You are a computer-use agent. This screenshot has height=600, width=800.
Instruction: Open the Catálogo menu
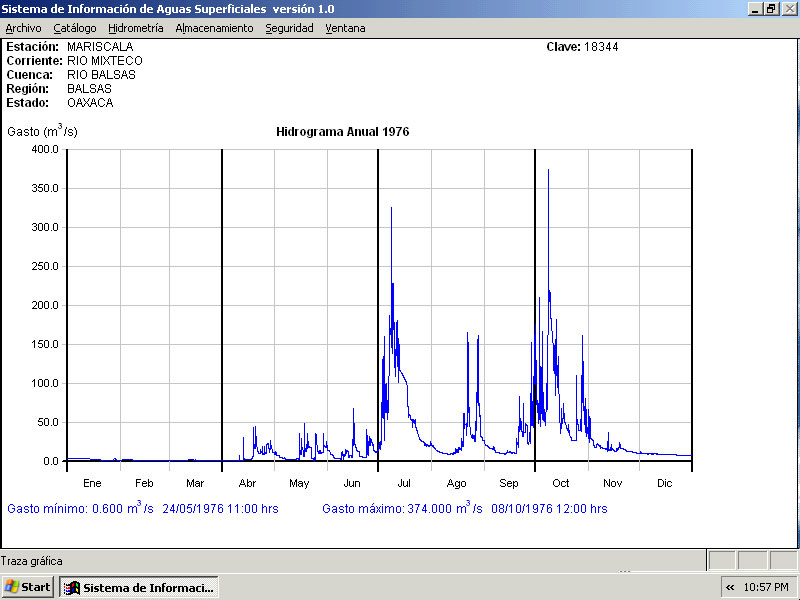click(75, 28)
